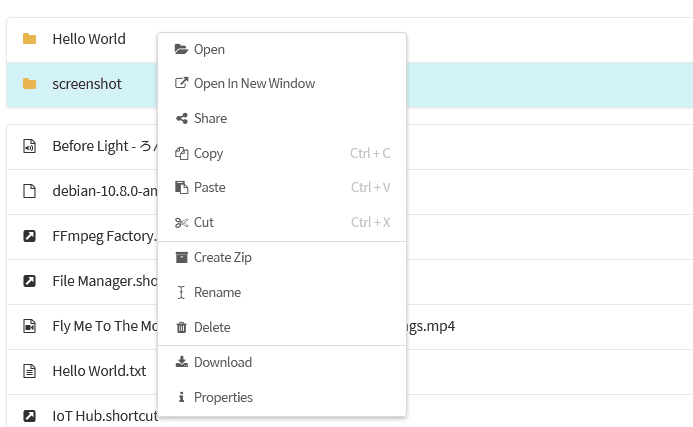The image size is (693, 427).
Task: Click the open-folder icon beside Open
Action: [181, 49]
